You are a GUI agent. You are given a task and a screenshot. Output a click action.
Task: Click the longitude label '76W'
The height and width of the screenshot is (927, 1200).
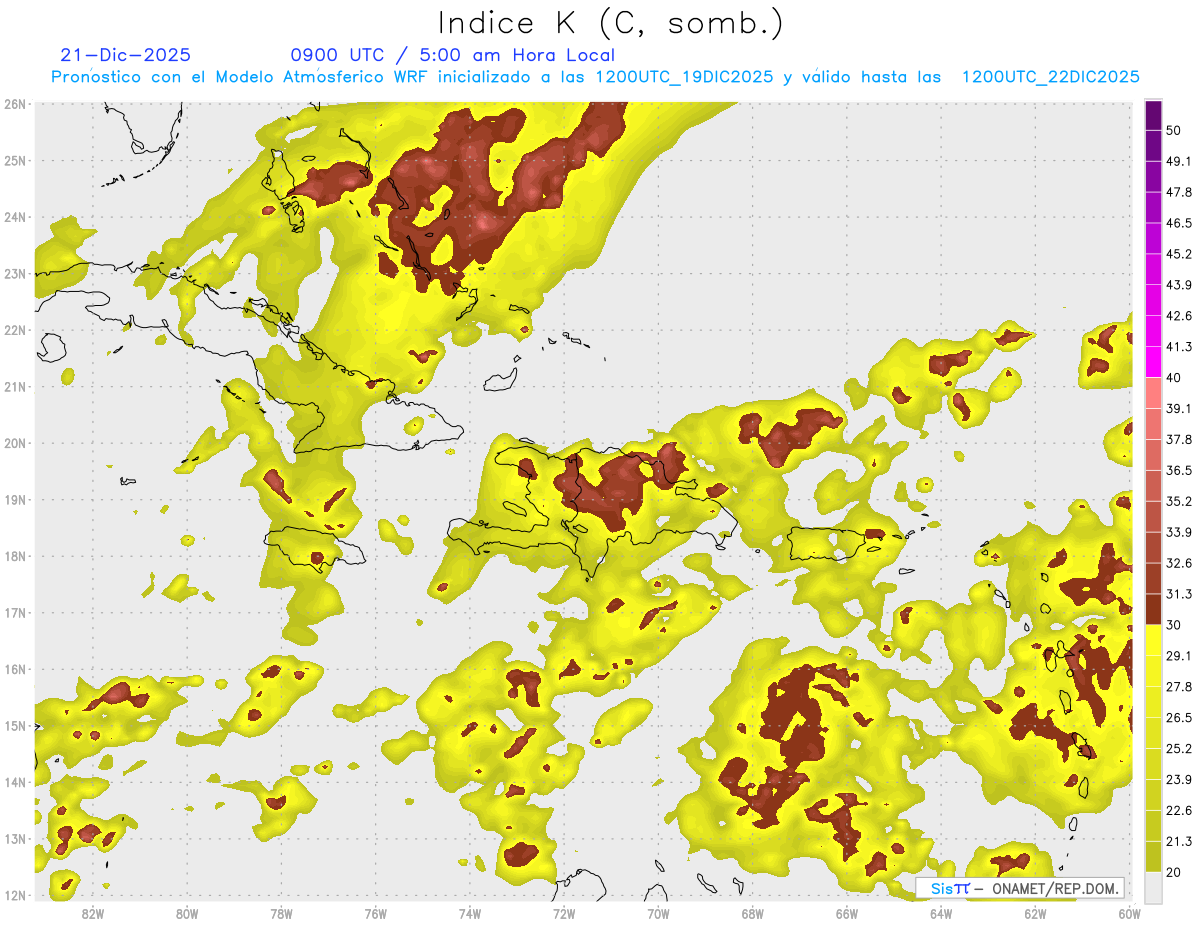375,914
